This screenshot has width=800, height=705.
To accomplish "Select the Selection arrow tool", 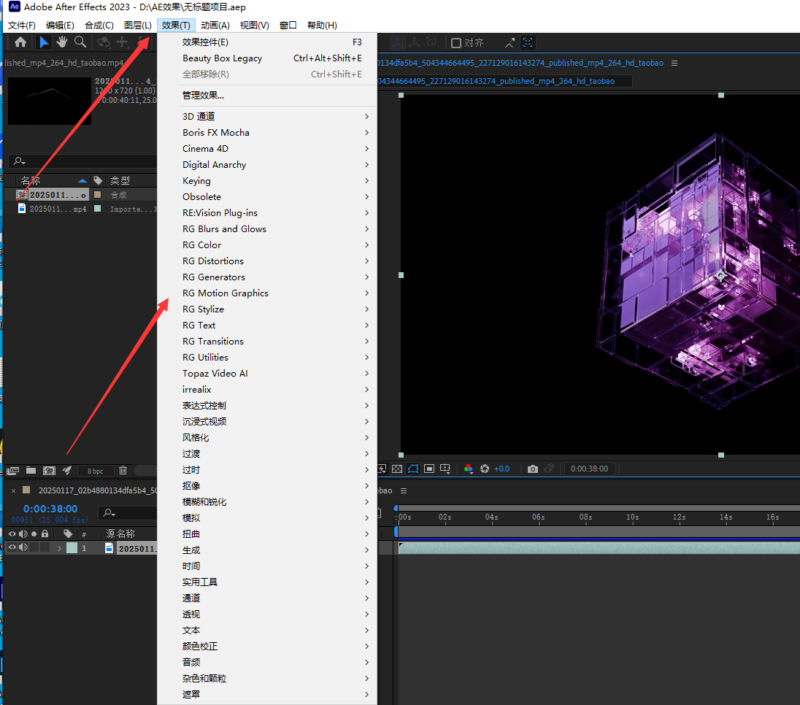I will pos(43,42).
